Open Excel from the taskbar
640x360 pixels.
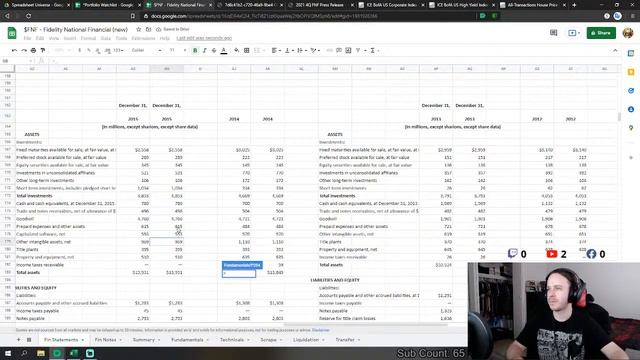pos(73,353)
